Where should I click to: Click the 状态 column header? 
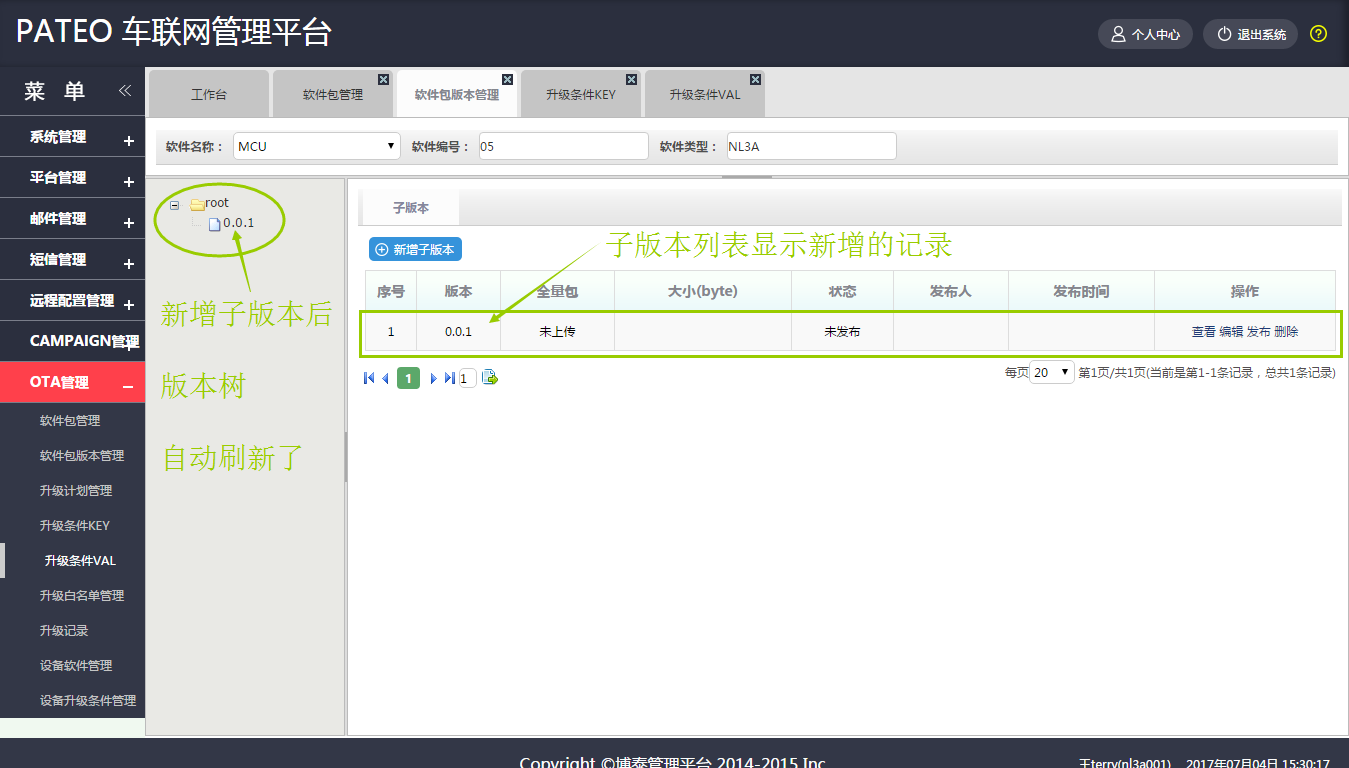(843, 291)
